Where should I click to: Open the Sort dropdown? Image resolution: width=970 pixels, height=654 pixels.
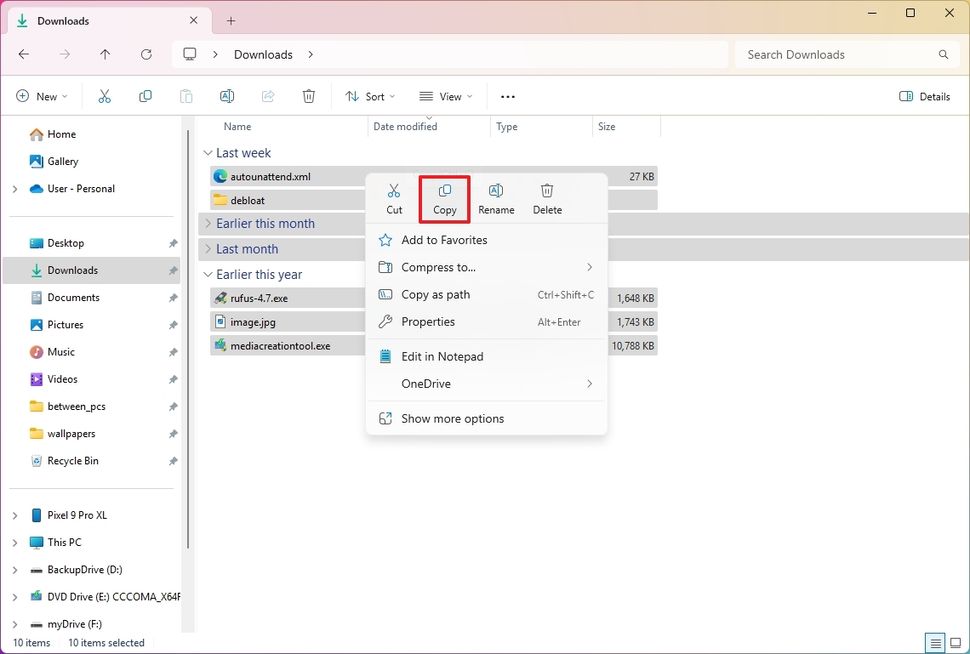coord(370,97)
